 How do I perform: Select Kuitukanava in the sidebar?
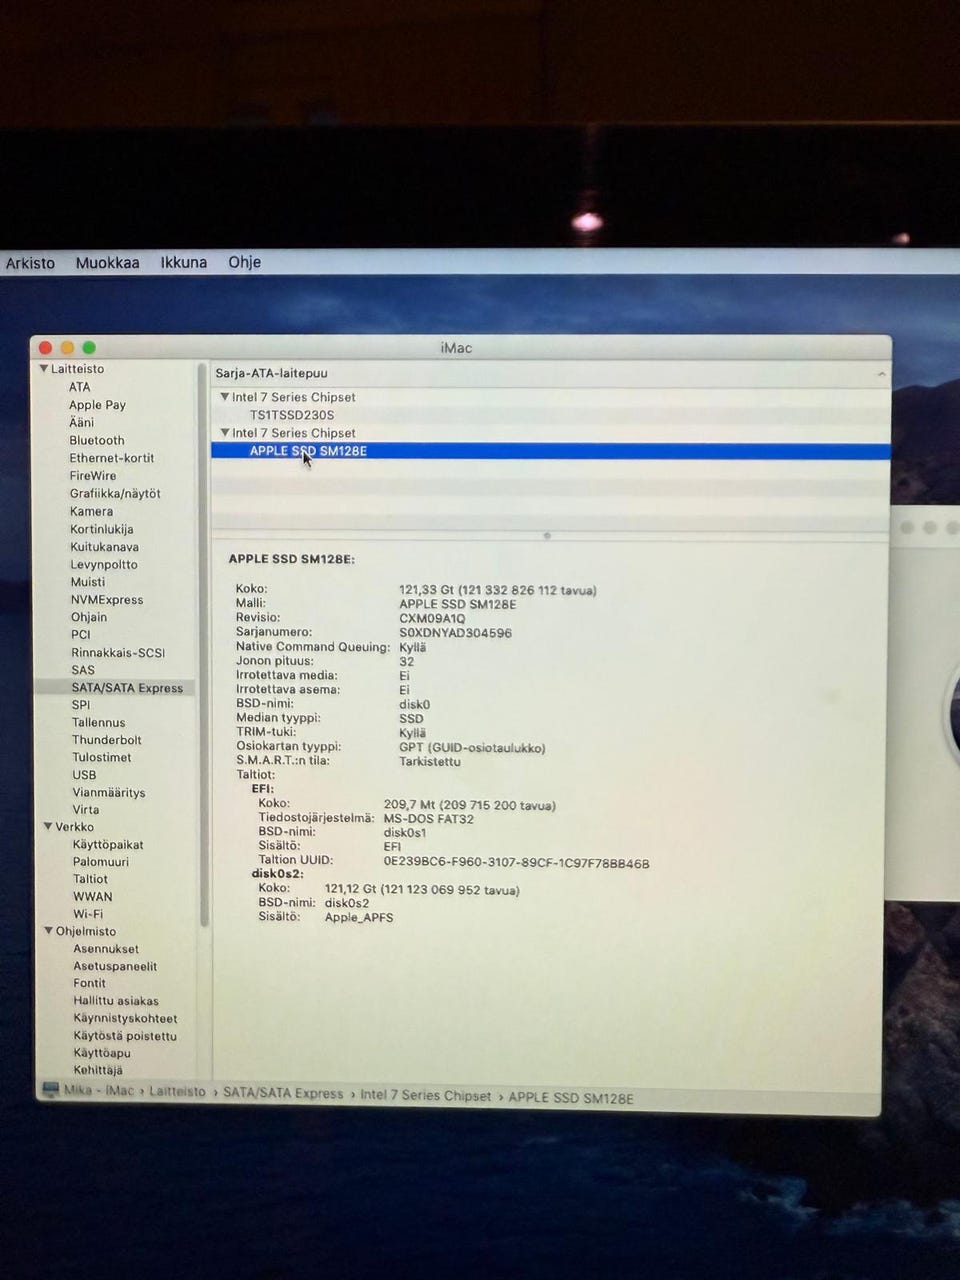[x=104, y=547]
